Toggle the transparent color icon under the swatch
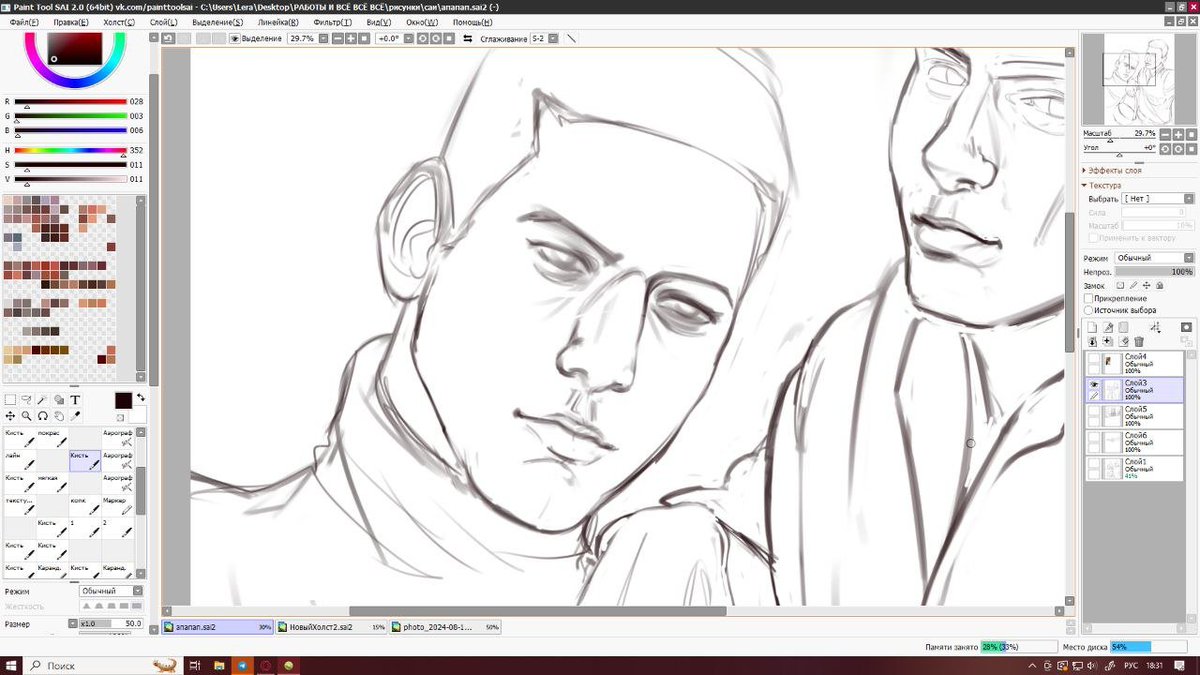Viewport: 1200px width, 675px height. click(x=120, y=418)
